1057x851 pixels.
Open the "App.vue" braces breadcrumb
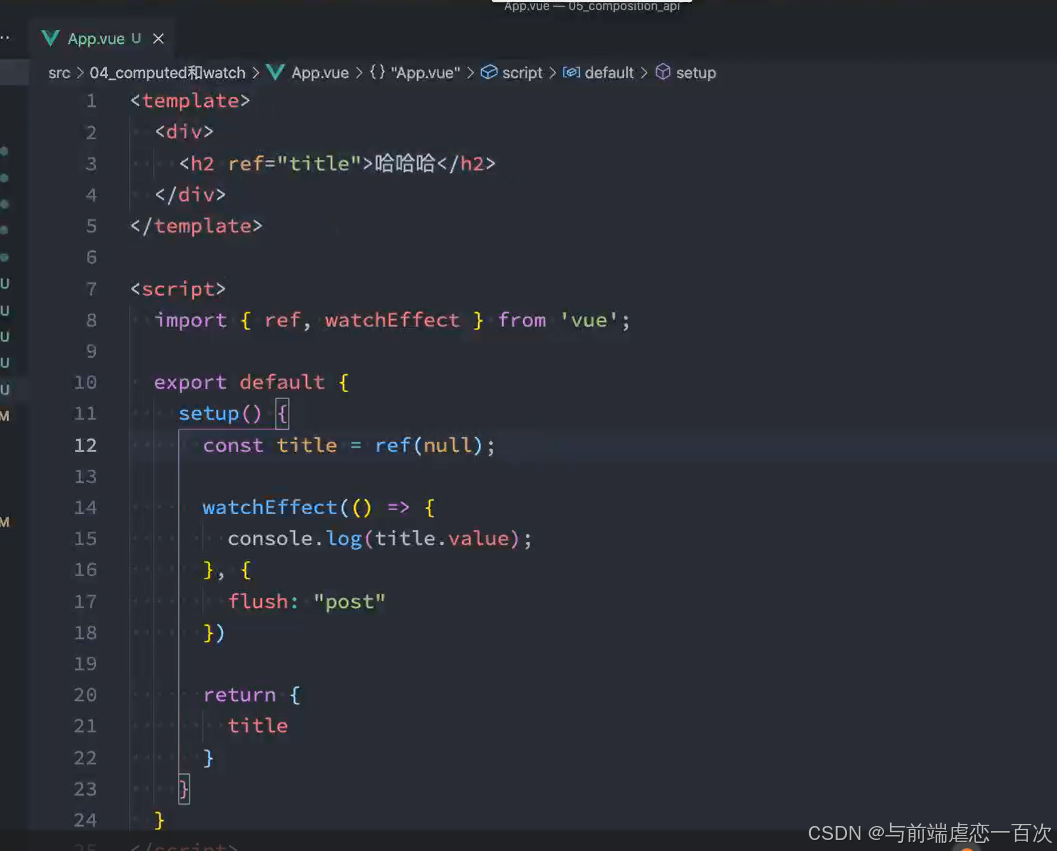(425, 73)
